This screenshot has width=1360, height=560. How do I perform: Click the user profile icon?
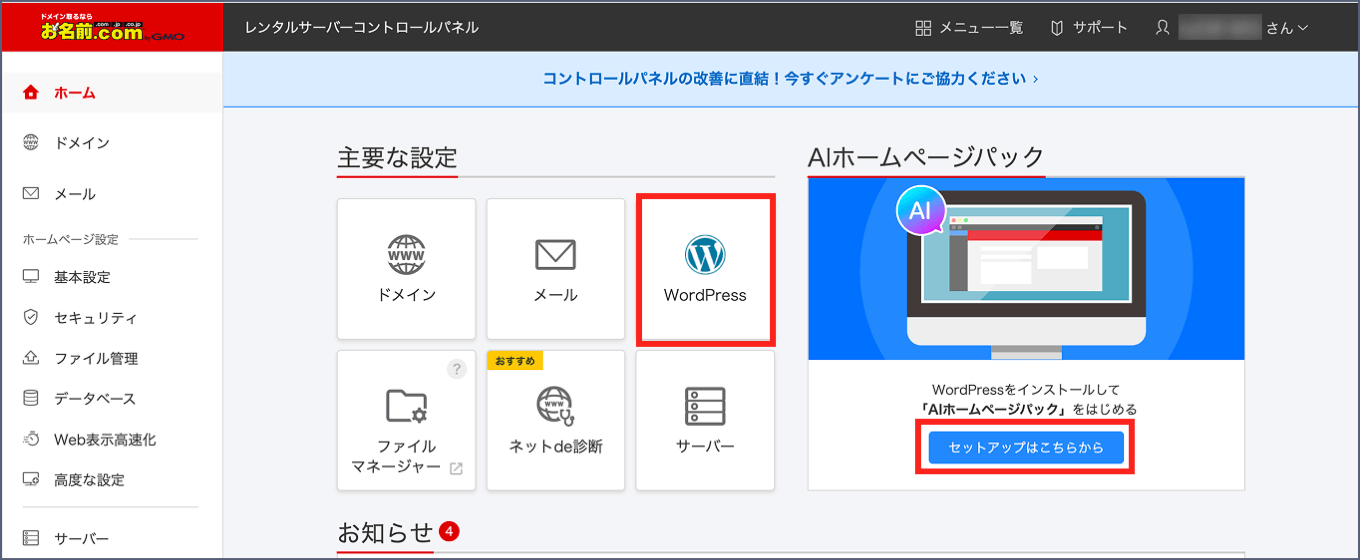pyautogui.click(x=1162, y=28)
